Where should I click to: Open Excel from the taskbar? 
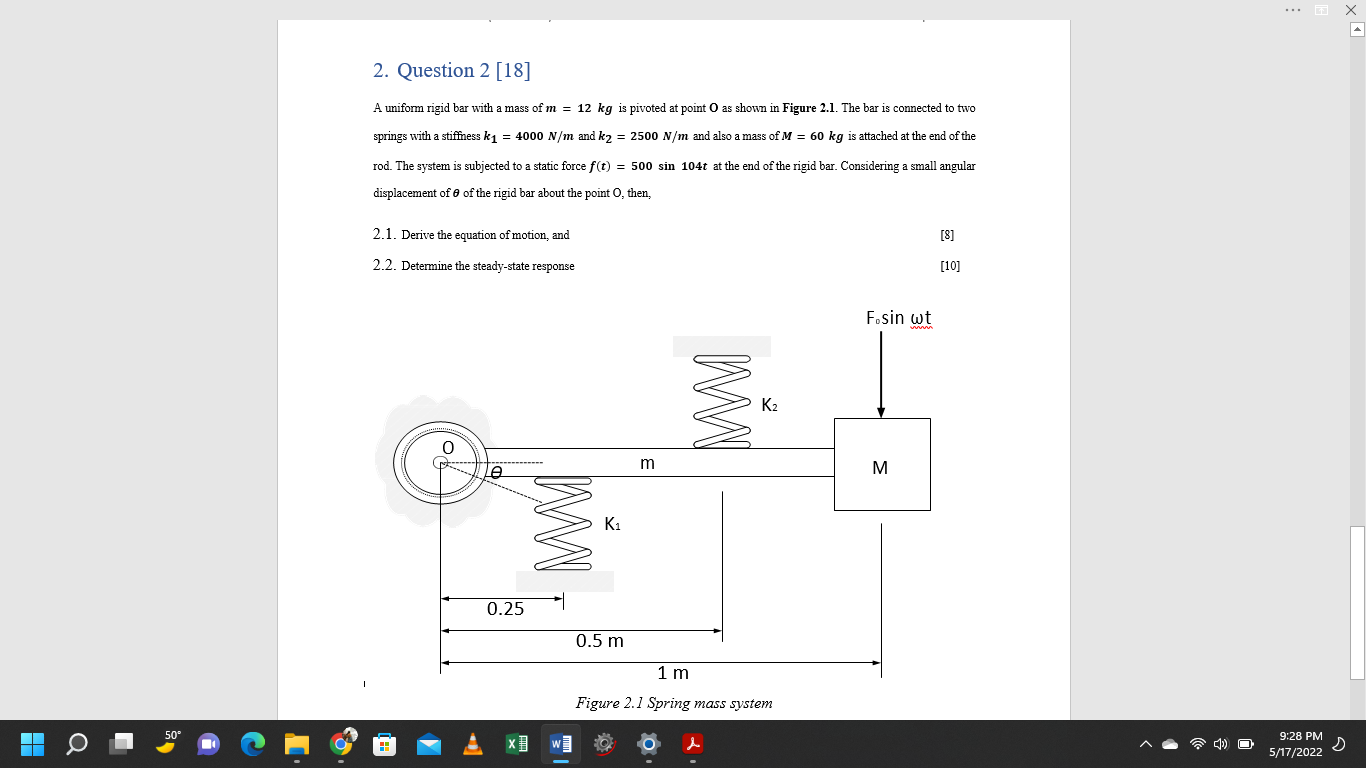[x=517, y=744]
